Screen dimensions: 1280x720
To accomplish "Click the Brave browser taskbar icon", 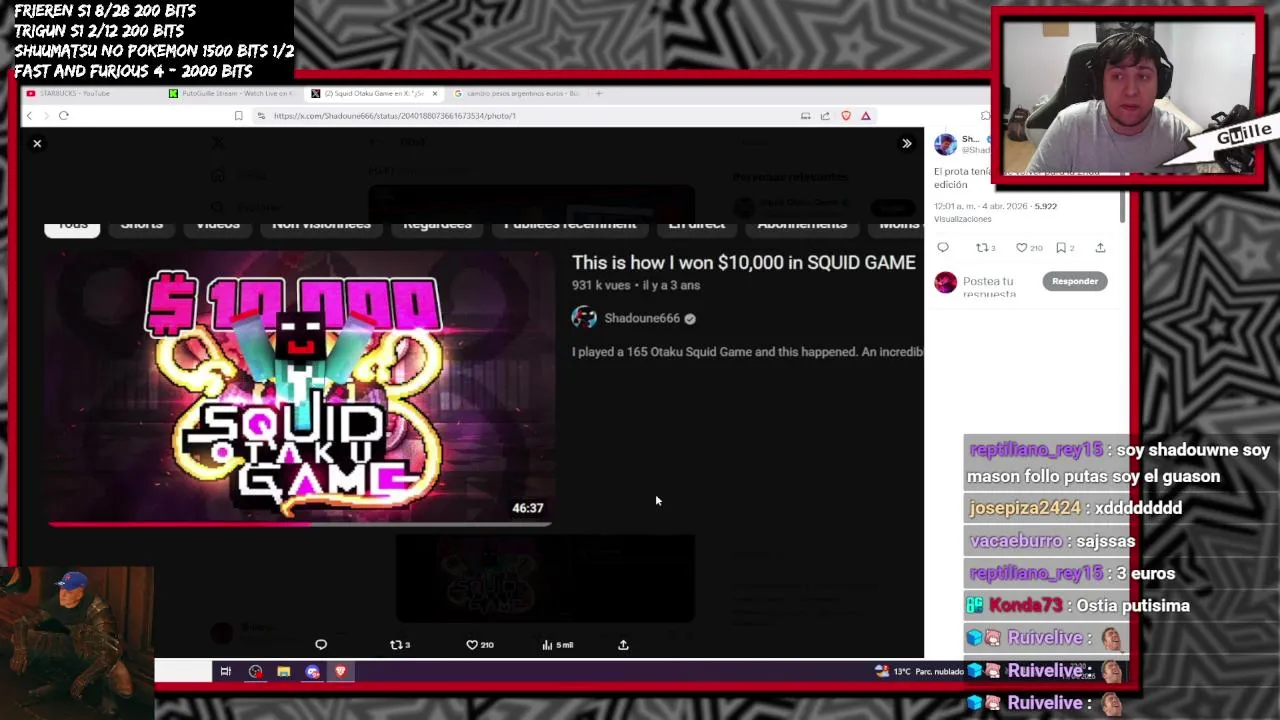I will point(341,672).
